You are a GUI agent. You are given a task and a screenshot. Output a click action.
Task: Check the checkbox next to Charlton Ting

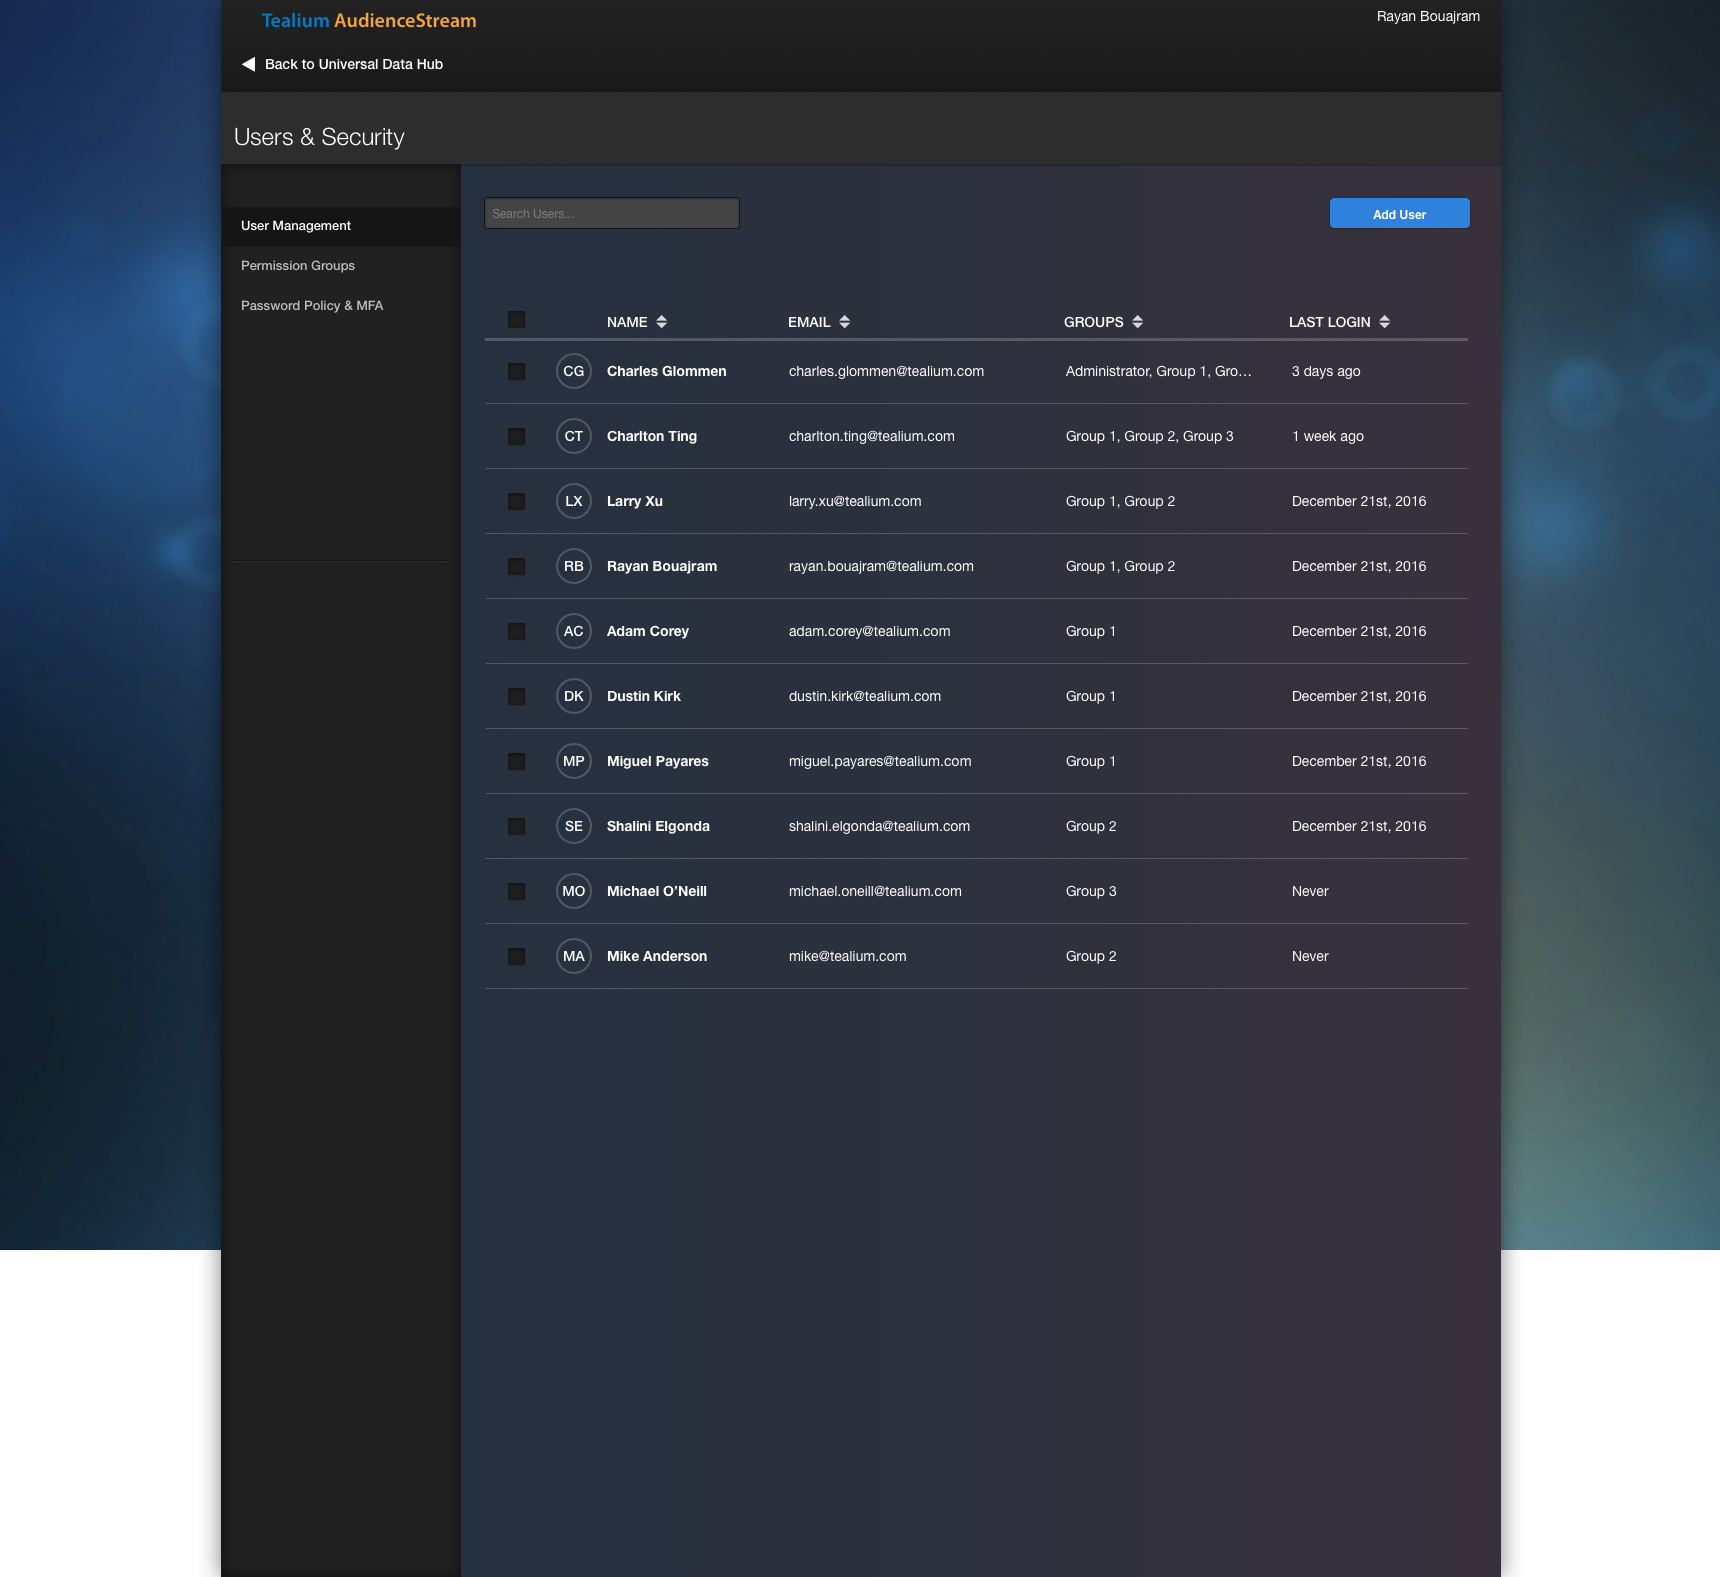point(517,436)
